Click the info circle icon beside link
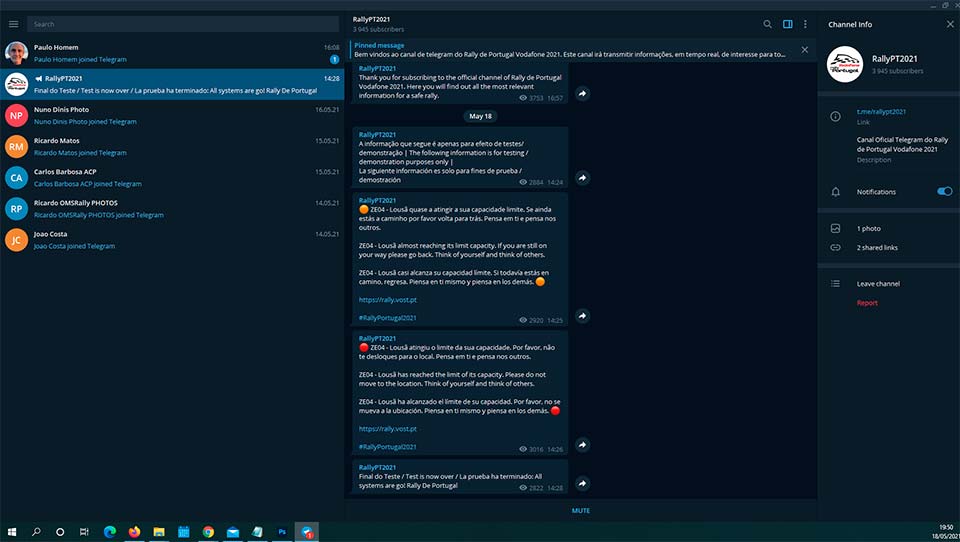 pyautogui.click(x=835, y=116)
